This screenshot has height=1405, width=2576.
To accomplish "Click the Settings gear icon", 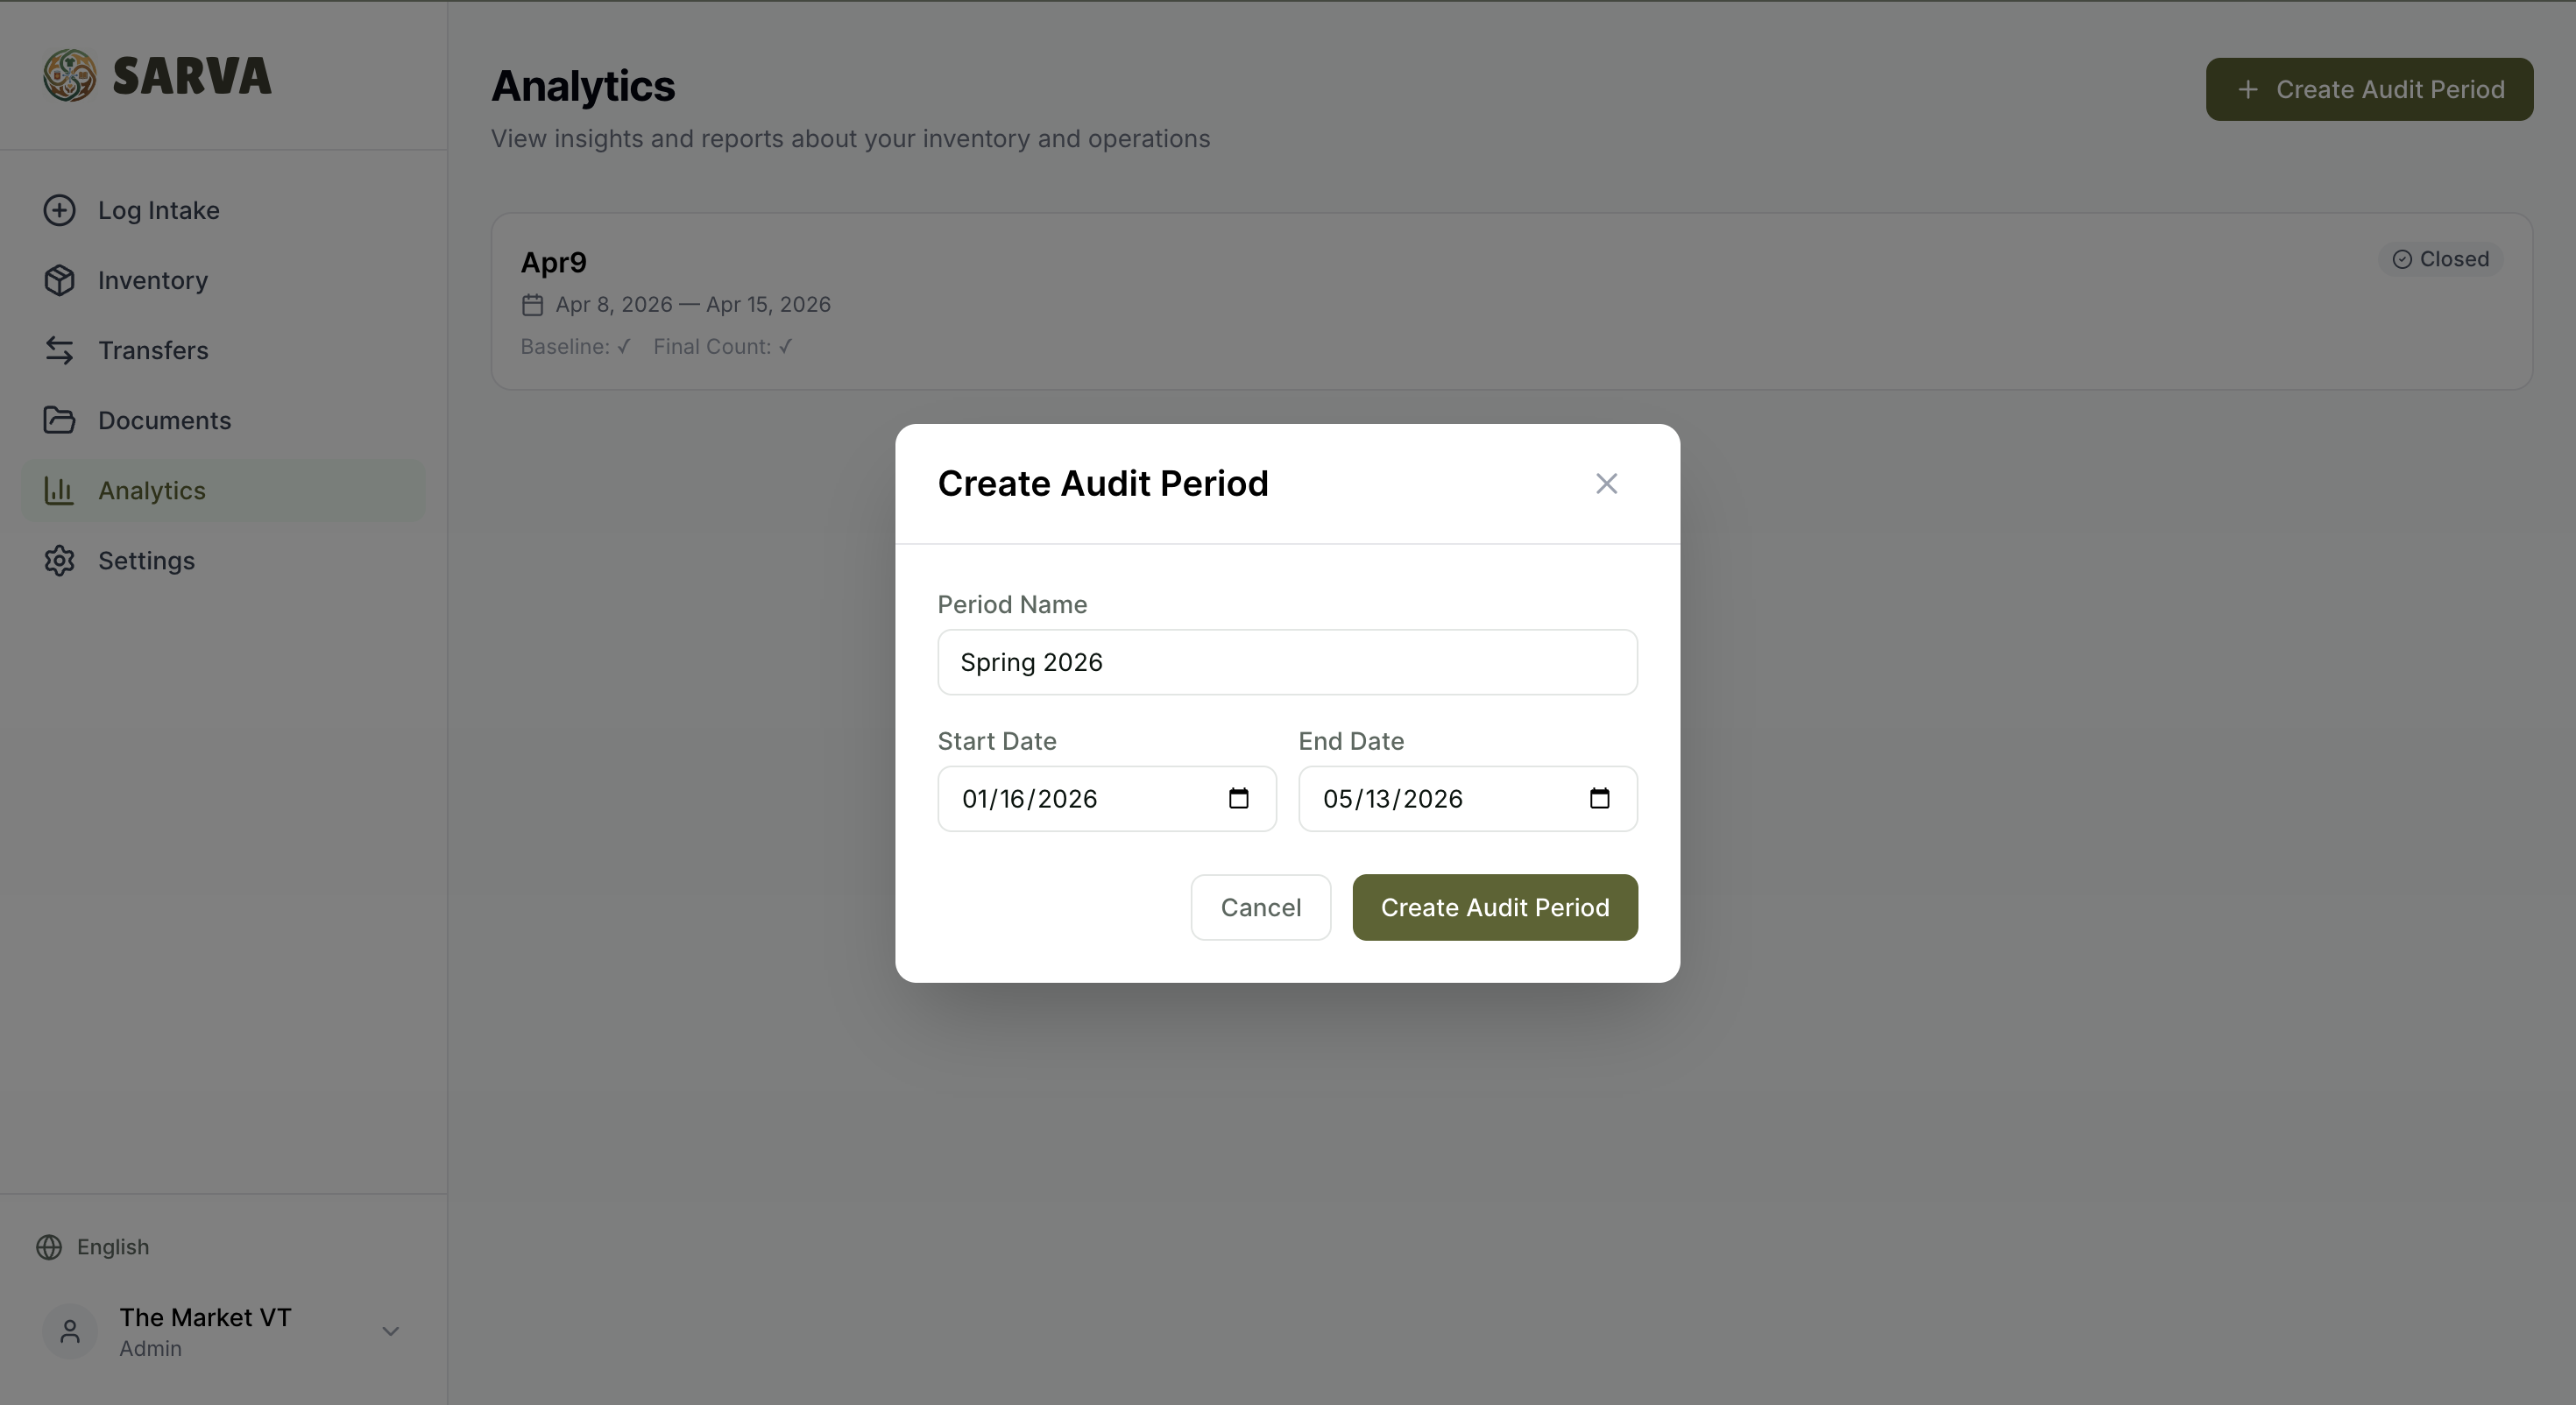I will (x=59, y=560).
